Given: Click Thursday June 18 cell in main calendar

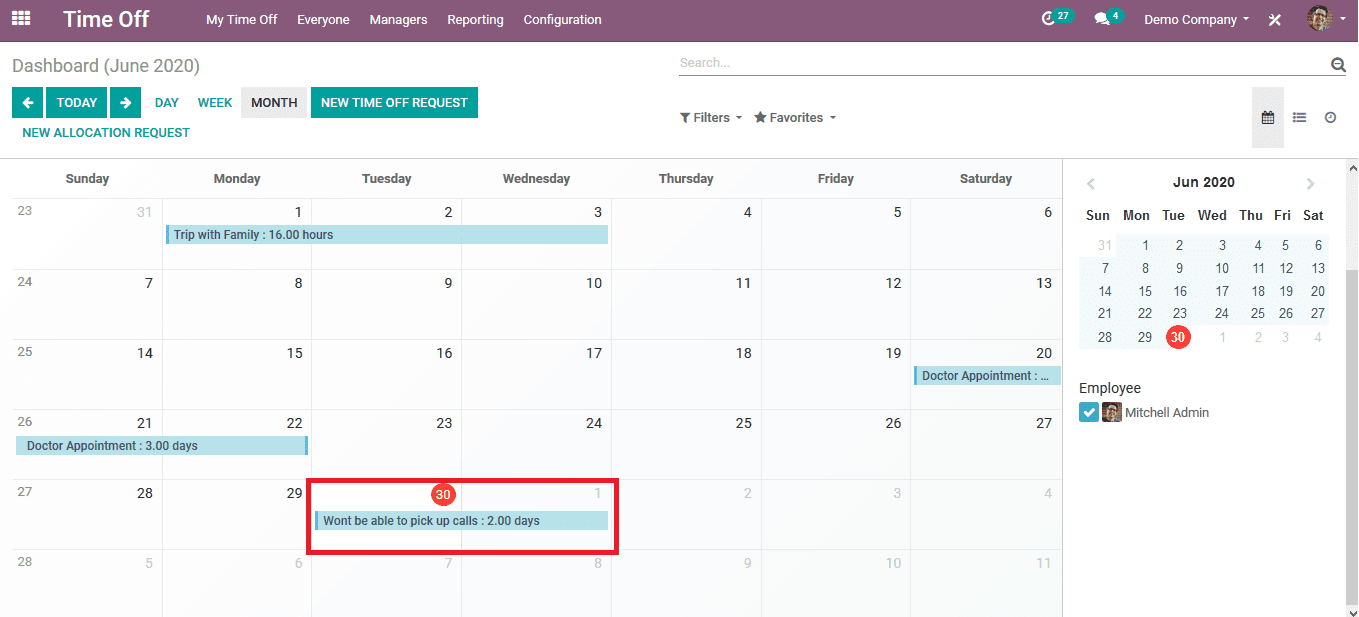Looking at the screenshot, I should click(686, 375).
